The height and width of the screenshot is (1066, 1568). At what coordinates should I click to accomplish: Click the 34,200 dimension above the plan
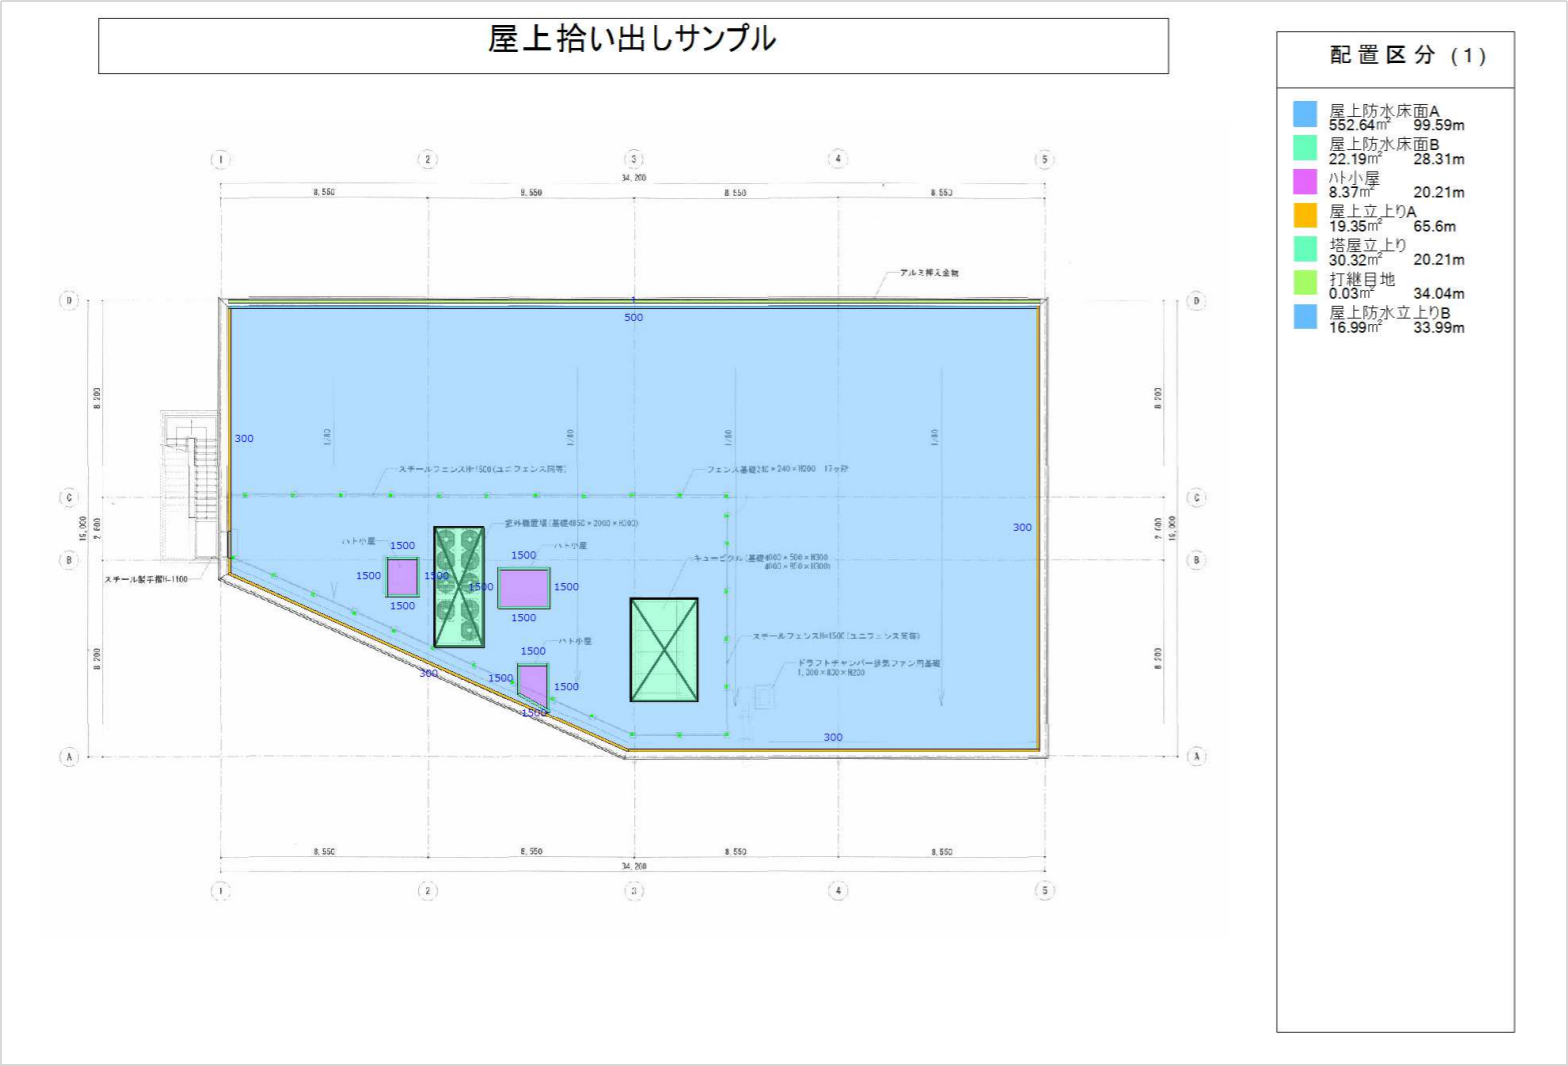pos(633,178)
